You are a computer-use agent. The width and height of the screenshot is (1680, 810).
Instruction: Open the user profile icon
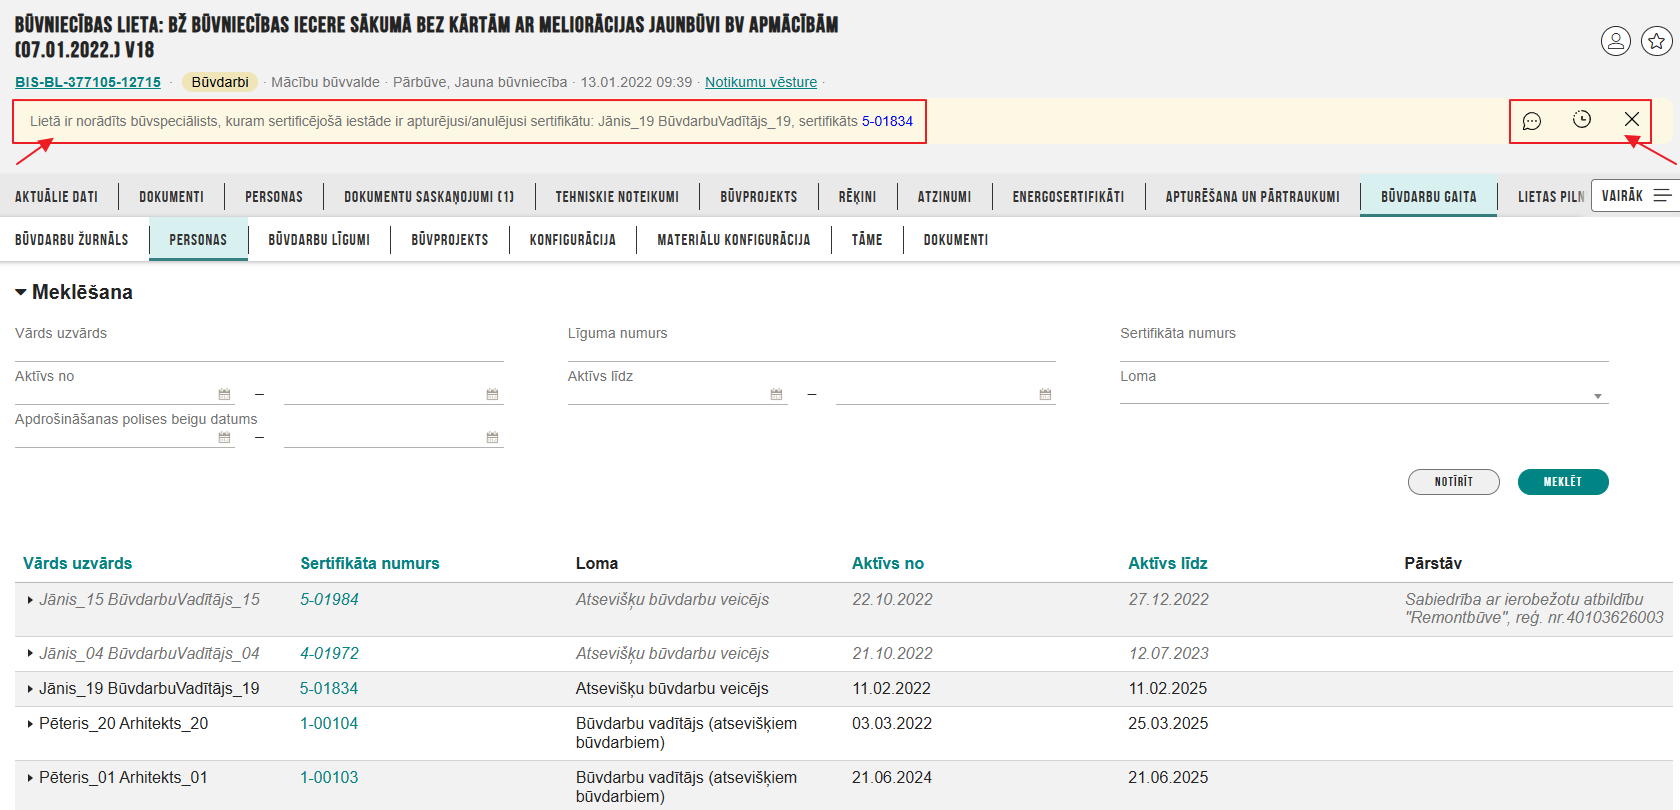point(1616,41)
